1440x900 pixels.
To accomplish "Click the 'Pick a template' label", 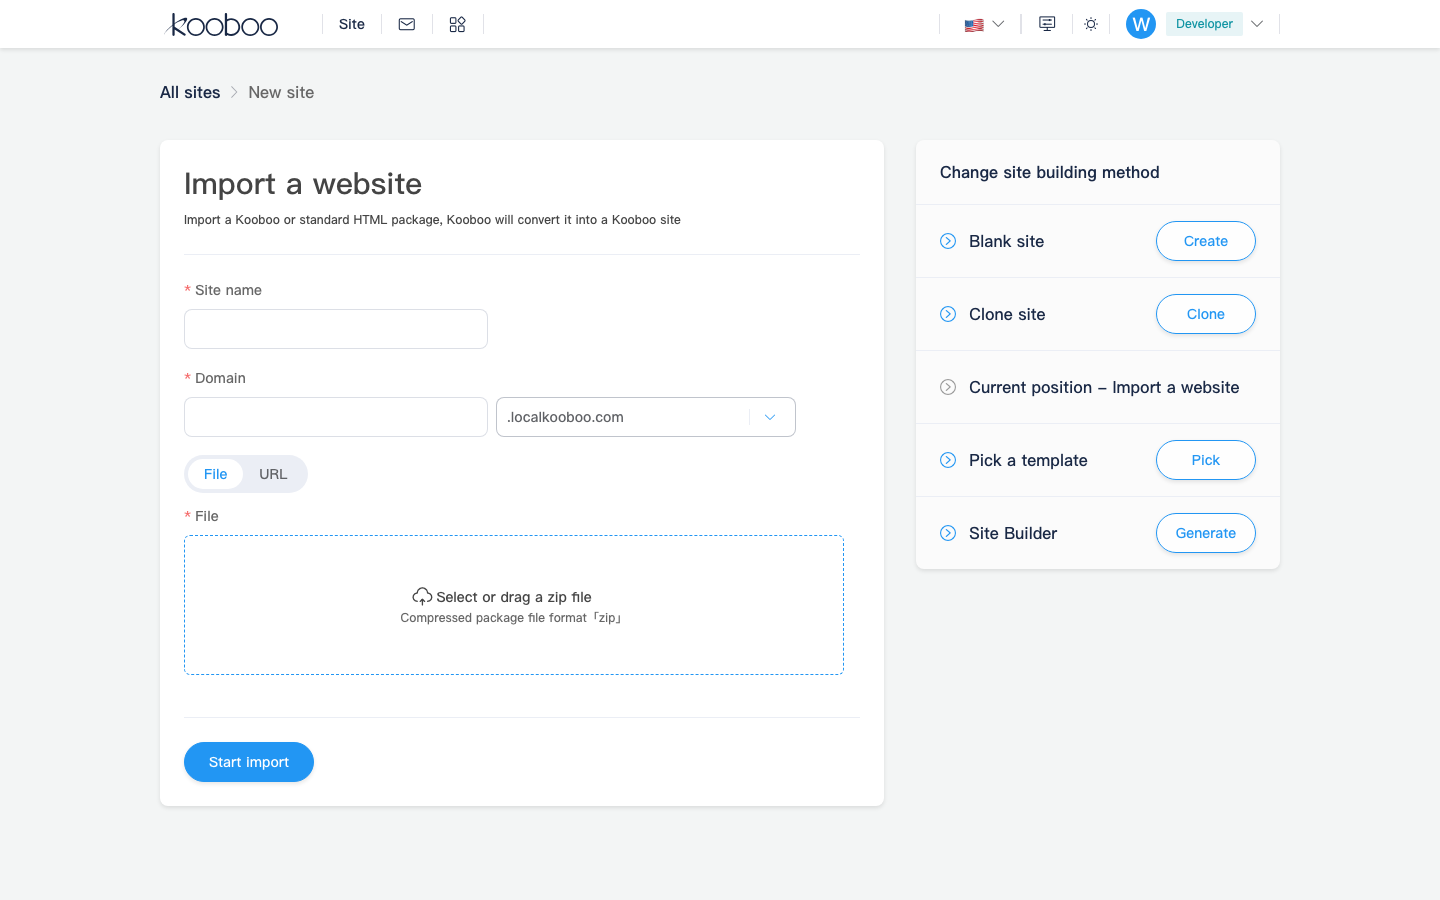I will point(1028,460).
